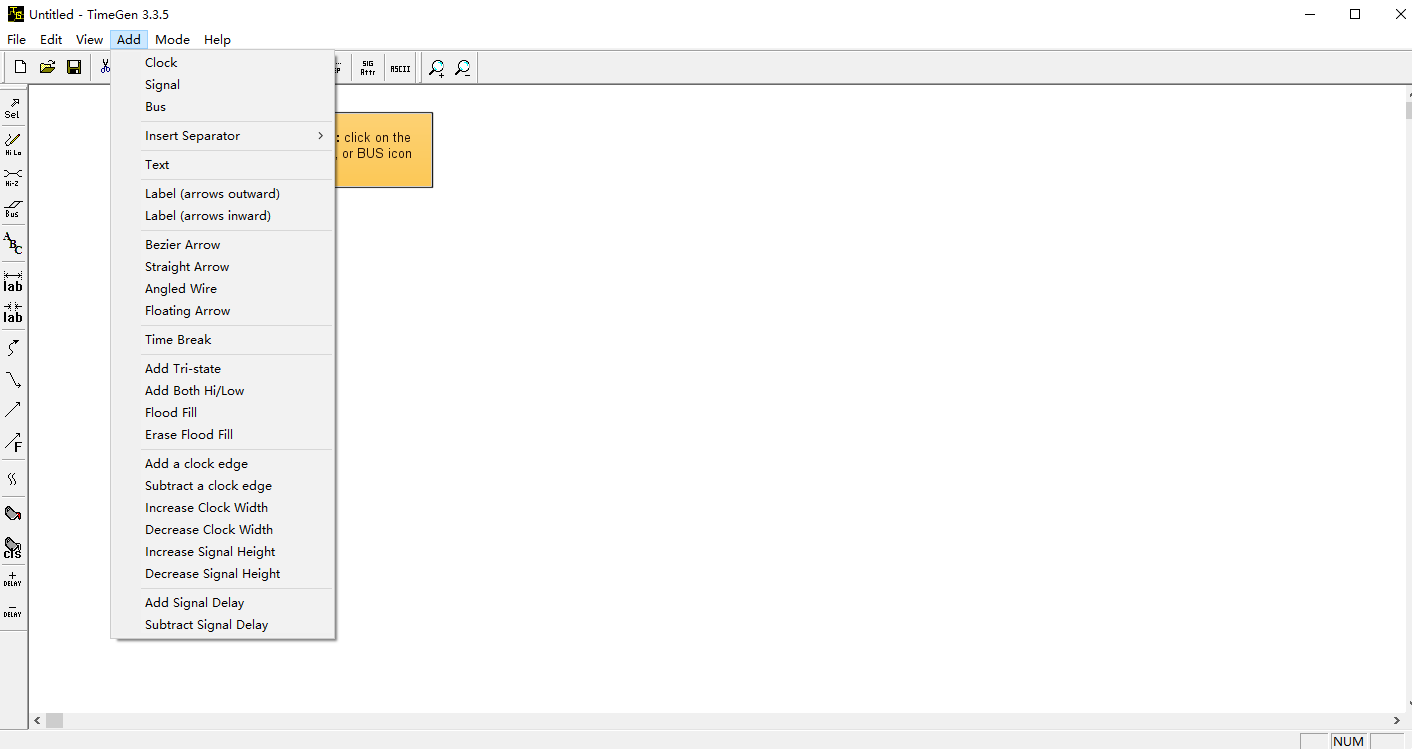The height and width of the screenshot is (749, 1412).
Task: Select the Hi-Z tri-state tool
Action: click(x=13, y=177)
